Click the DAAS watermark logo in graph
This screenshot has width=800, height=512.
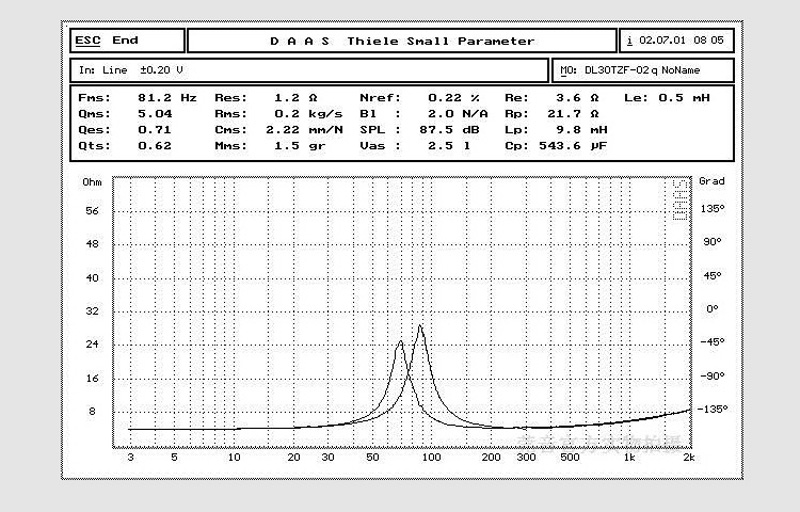click(680, 199)
